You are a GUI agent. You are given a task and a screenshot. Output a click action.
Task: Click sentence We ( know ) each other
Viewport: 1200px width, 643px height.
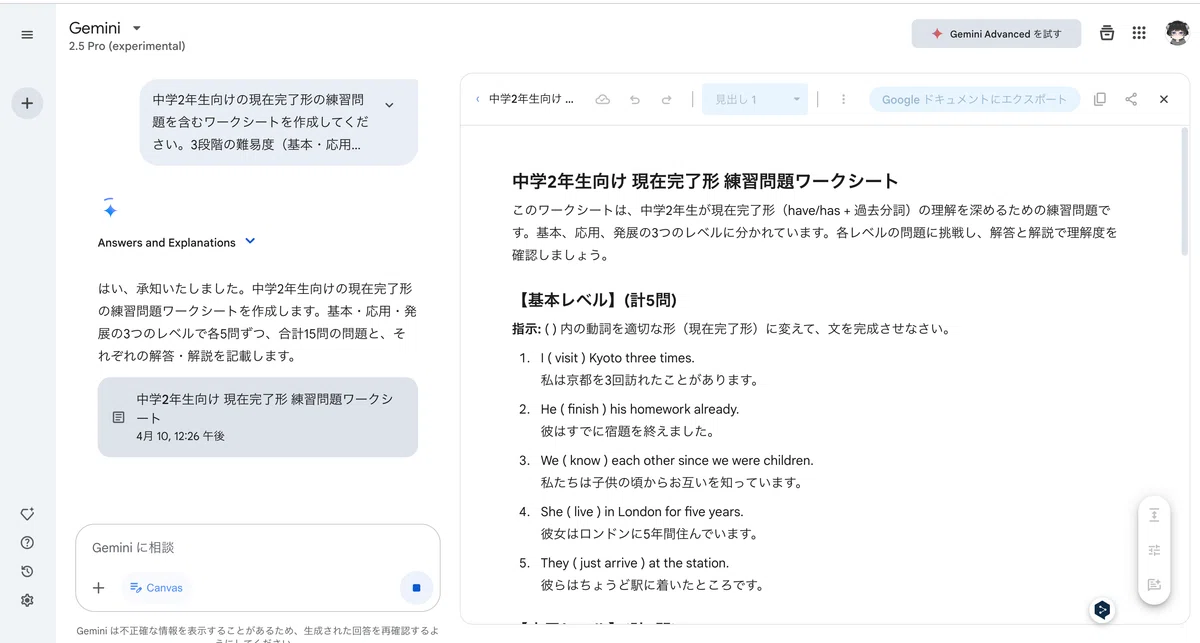pos(677,460)
